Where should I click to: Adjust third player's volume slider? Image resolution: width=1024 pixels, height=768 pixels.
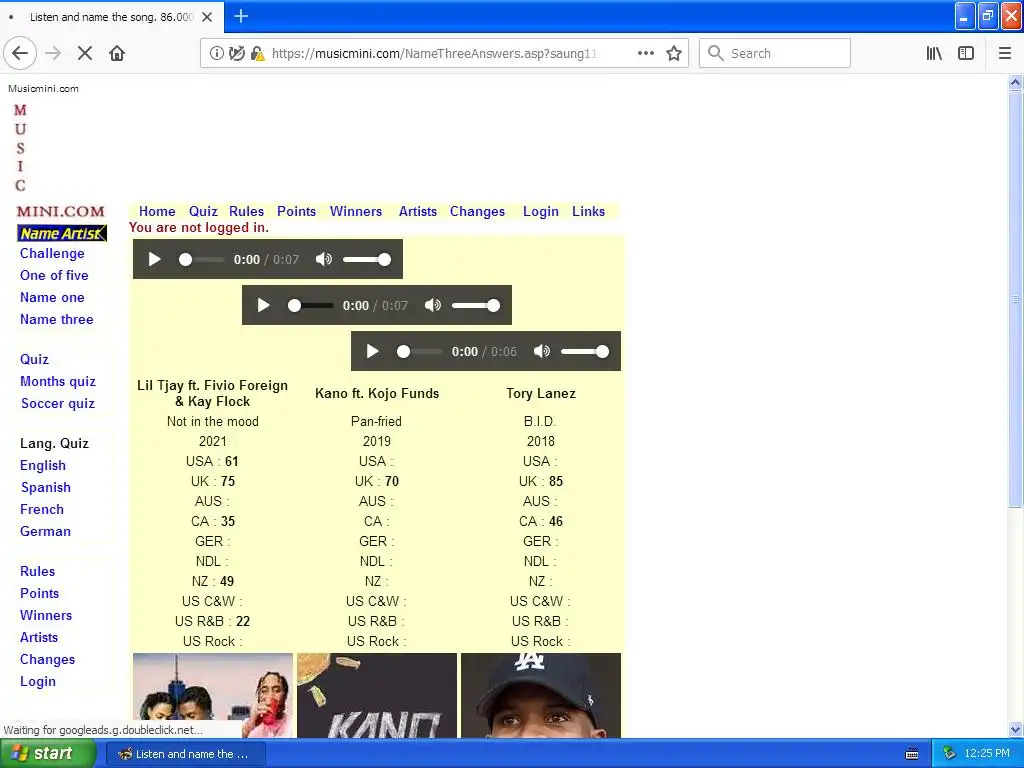pyautogui.click(x=584, y=351)
